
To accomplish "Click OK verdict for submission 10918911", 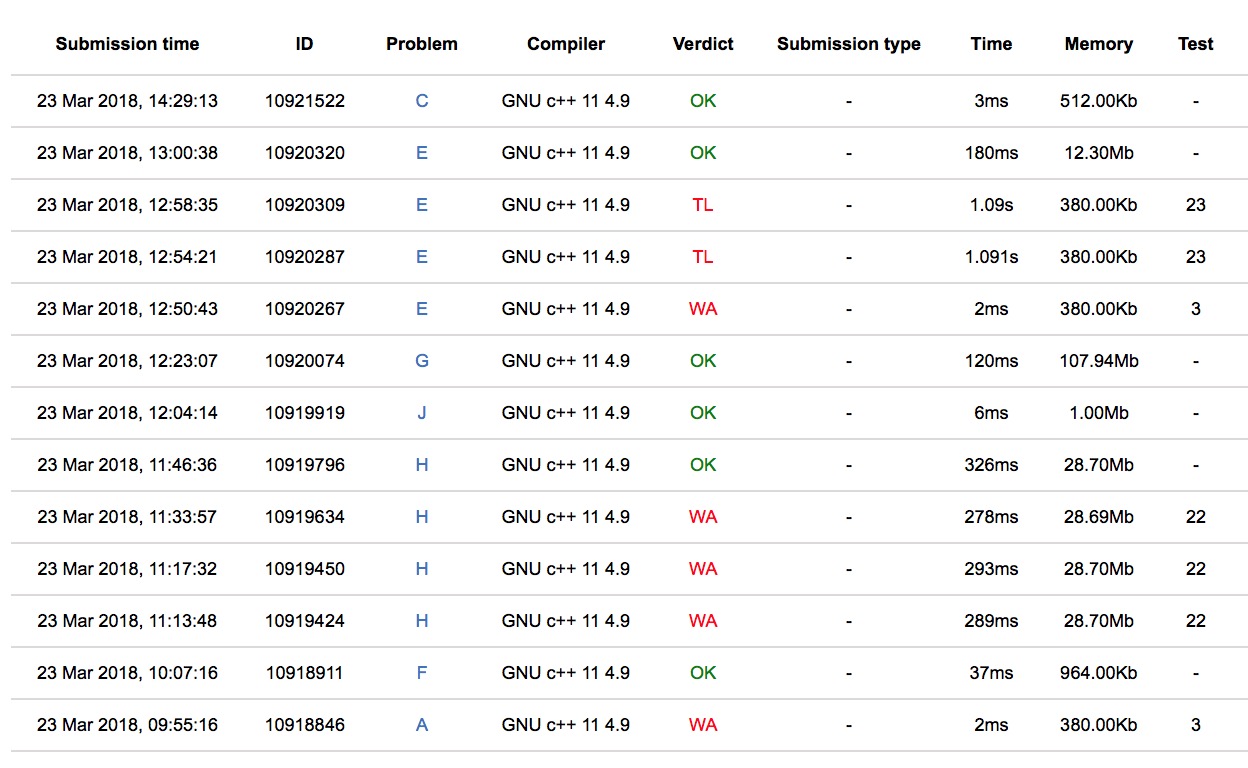I will (x=703, y=673).
